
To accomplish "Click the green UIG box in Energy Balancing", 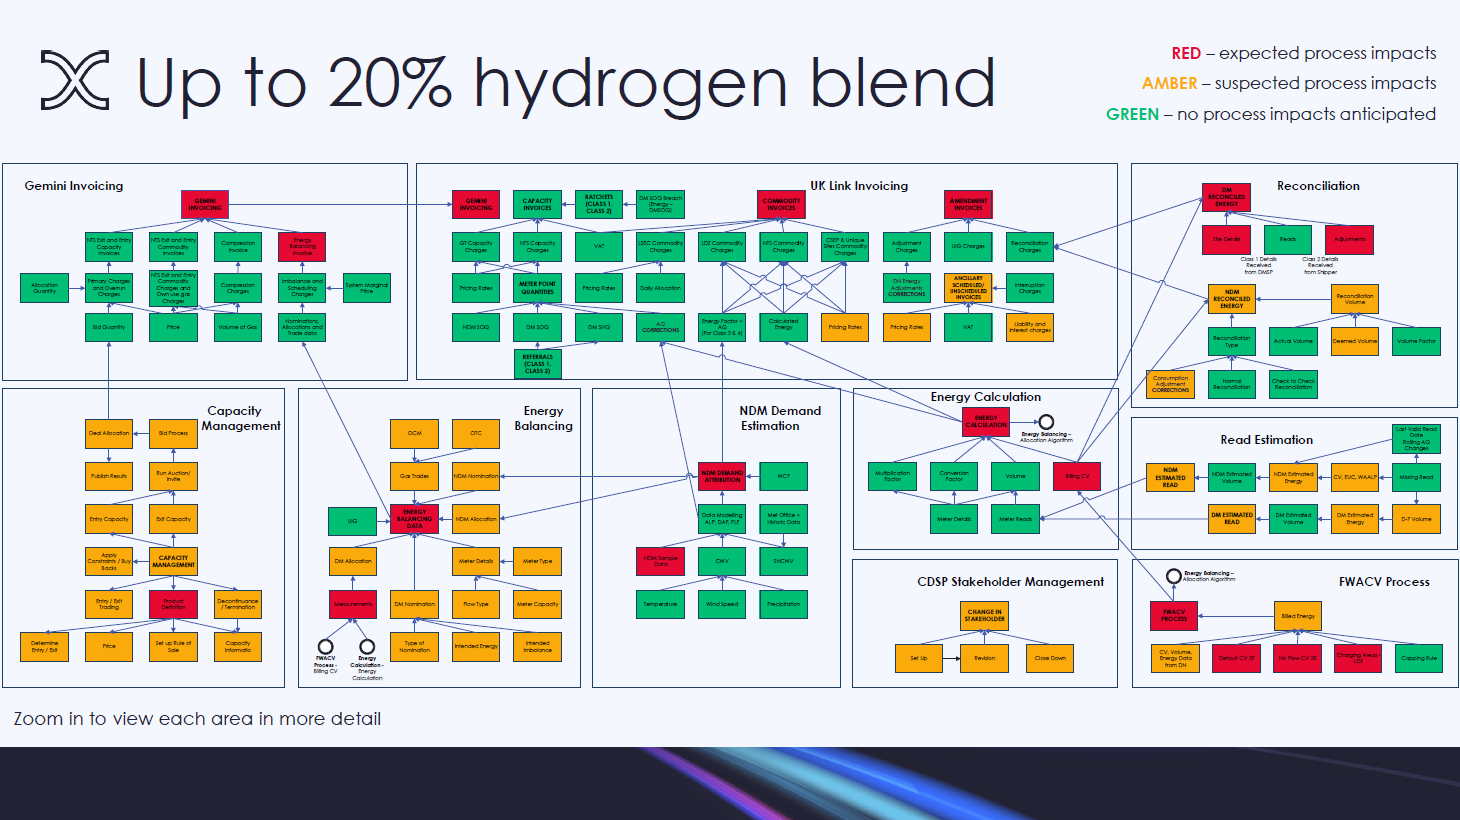I will (352, 521).
